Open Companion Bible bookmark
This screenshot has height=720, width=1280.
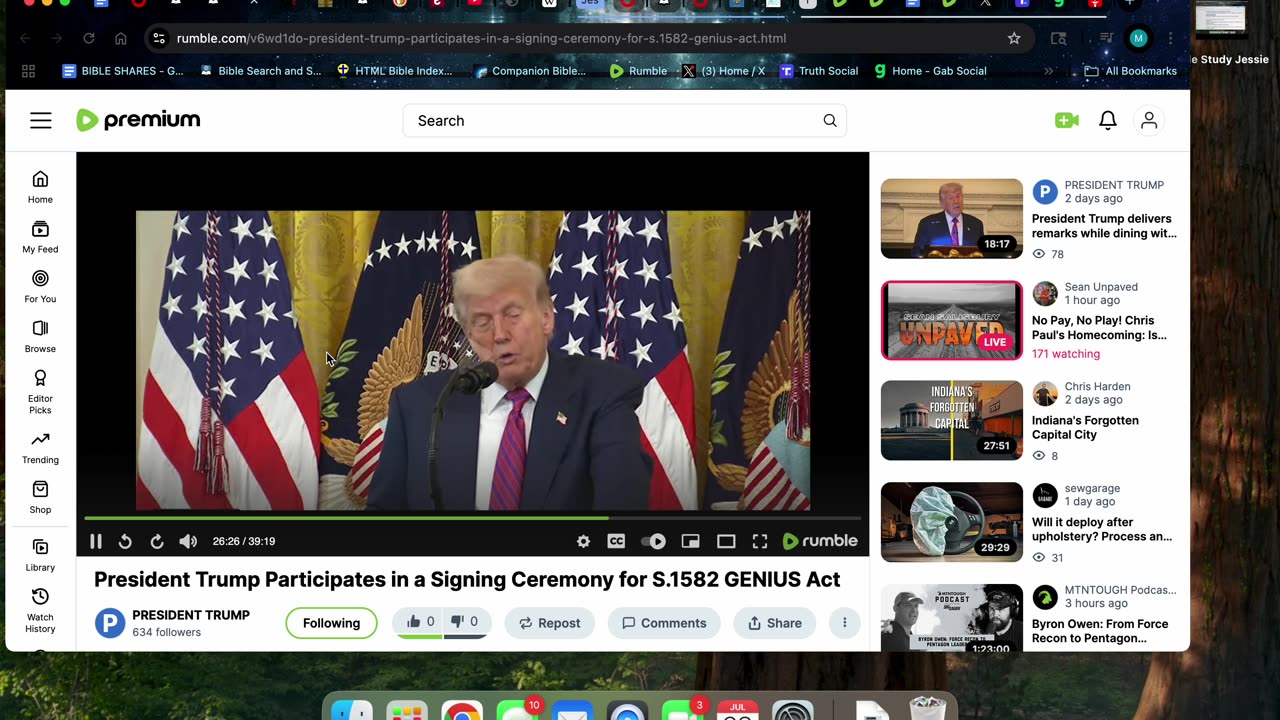[x=530, y=71]
